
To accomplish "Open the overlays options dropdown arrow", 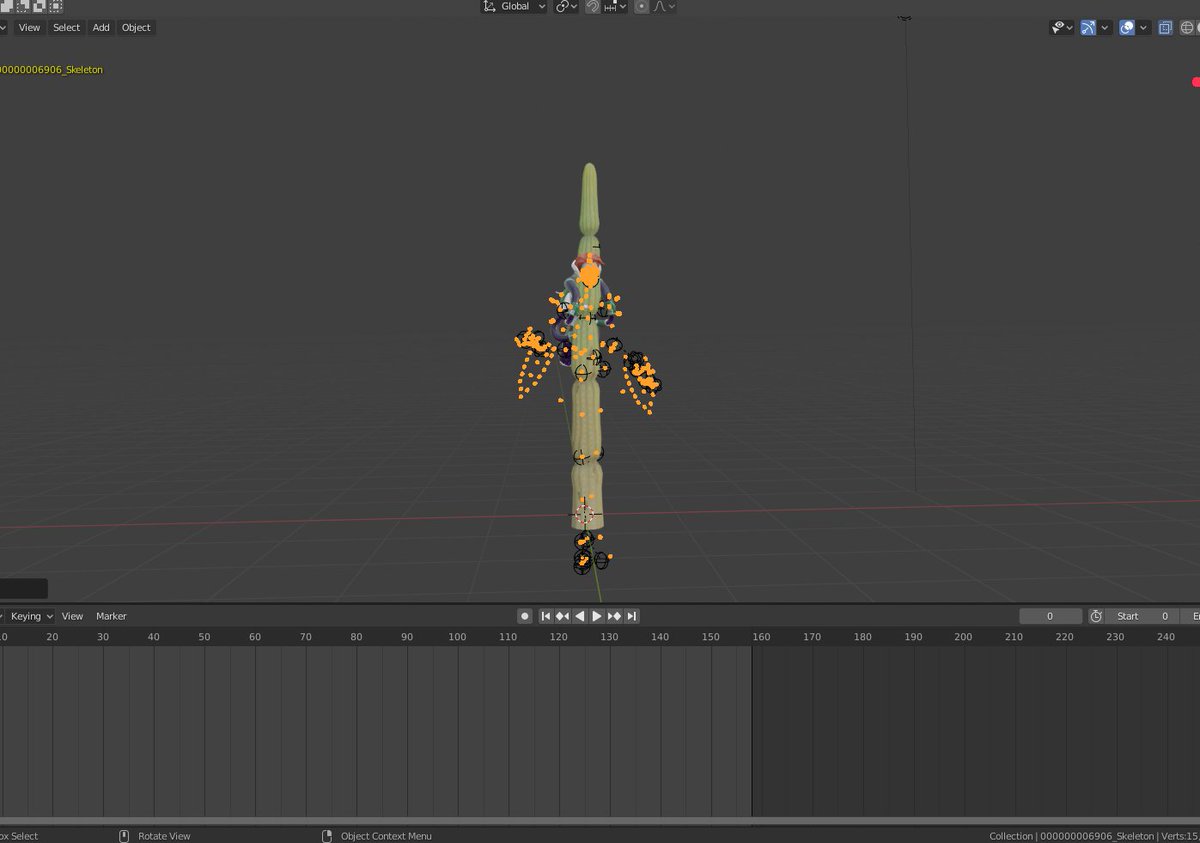I will (x=1144, y=28).
